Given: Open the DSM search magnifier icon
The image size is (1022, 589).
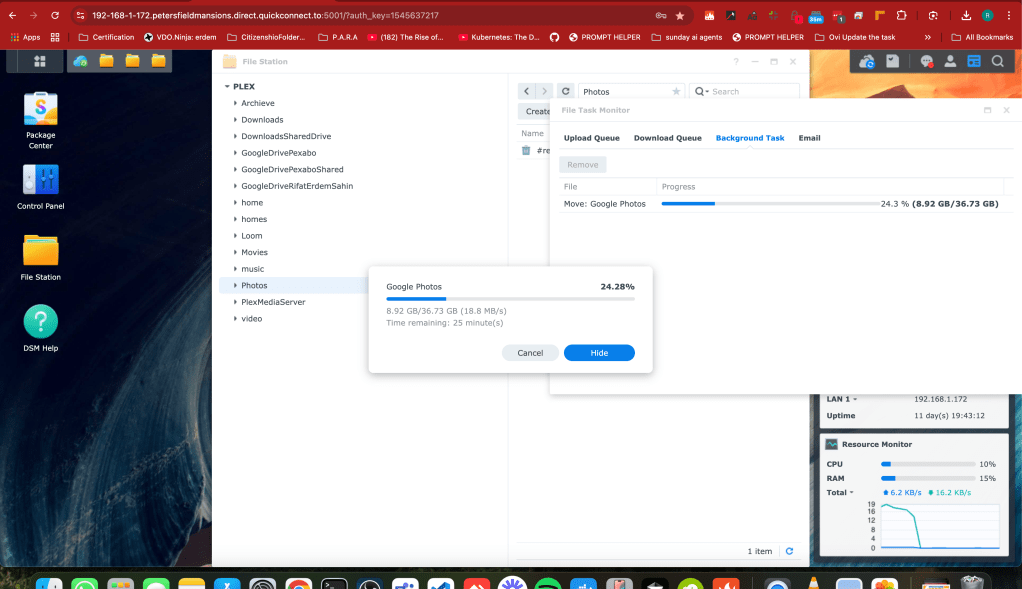Looking at the screenshot, I should 998,61.
